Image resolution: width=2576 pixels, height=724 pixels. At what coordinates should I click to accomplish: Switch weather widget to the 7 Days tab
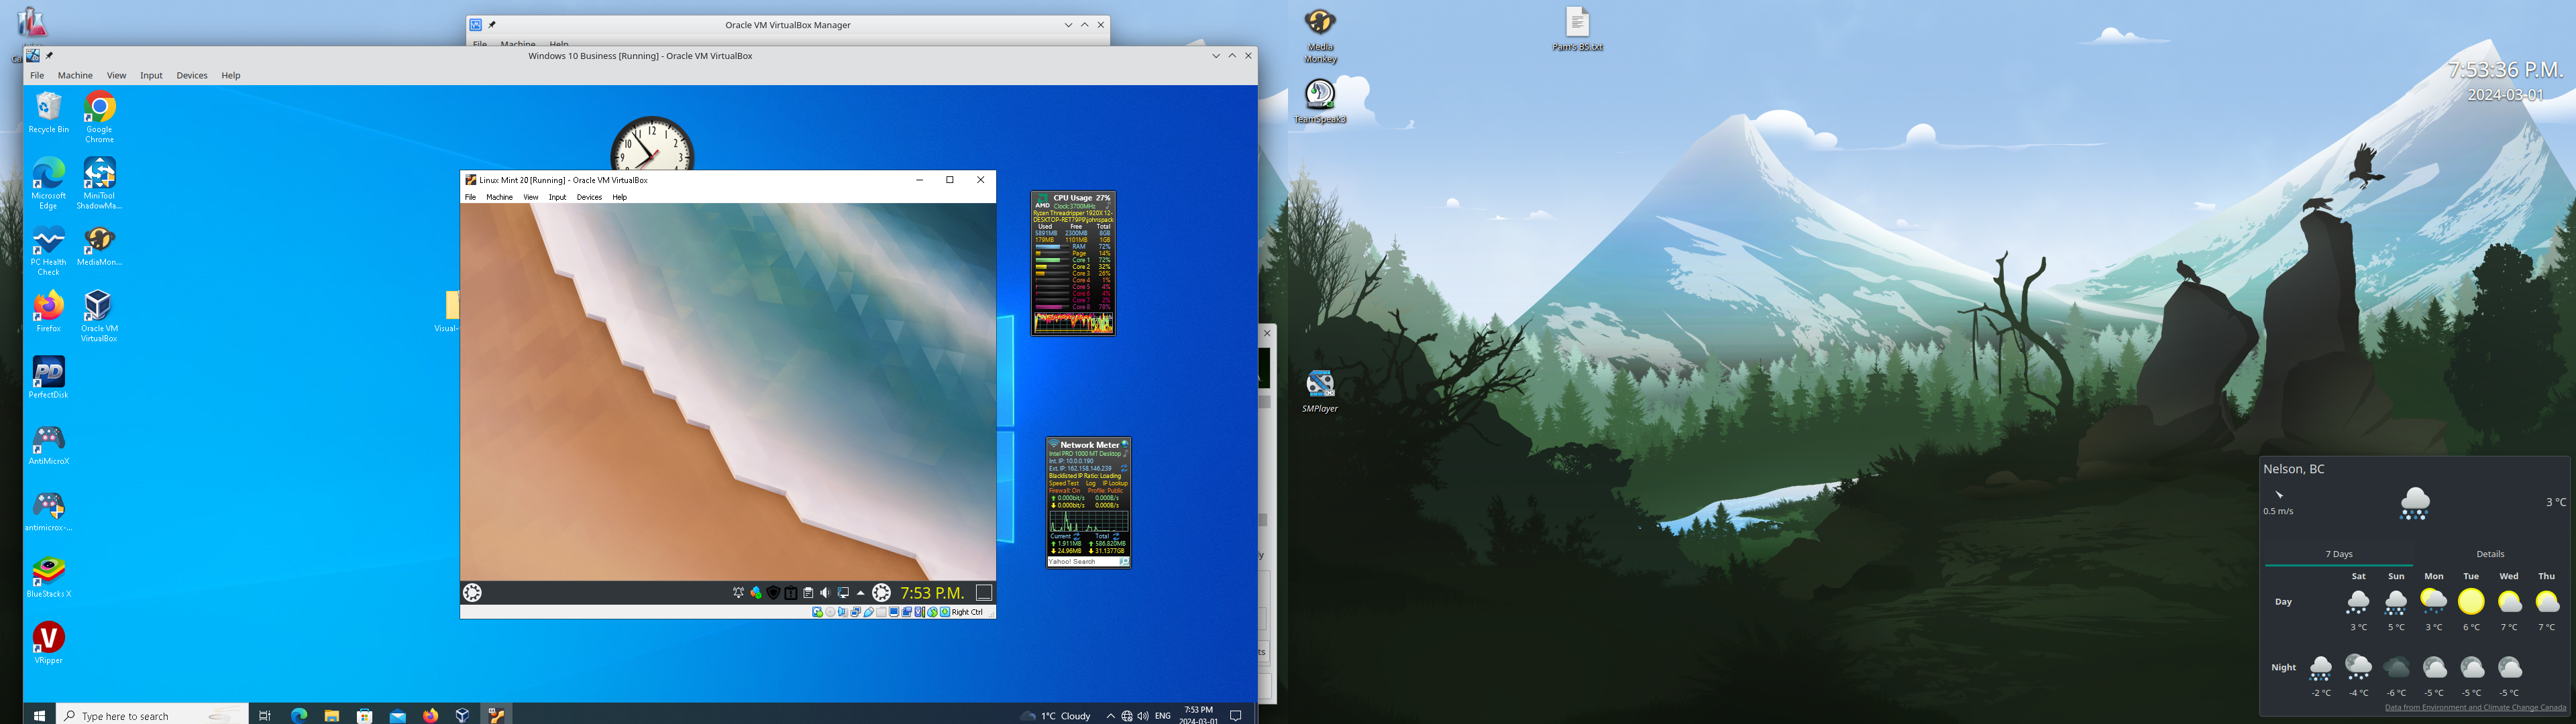point(2339,554)
